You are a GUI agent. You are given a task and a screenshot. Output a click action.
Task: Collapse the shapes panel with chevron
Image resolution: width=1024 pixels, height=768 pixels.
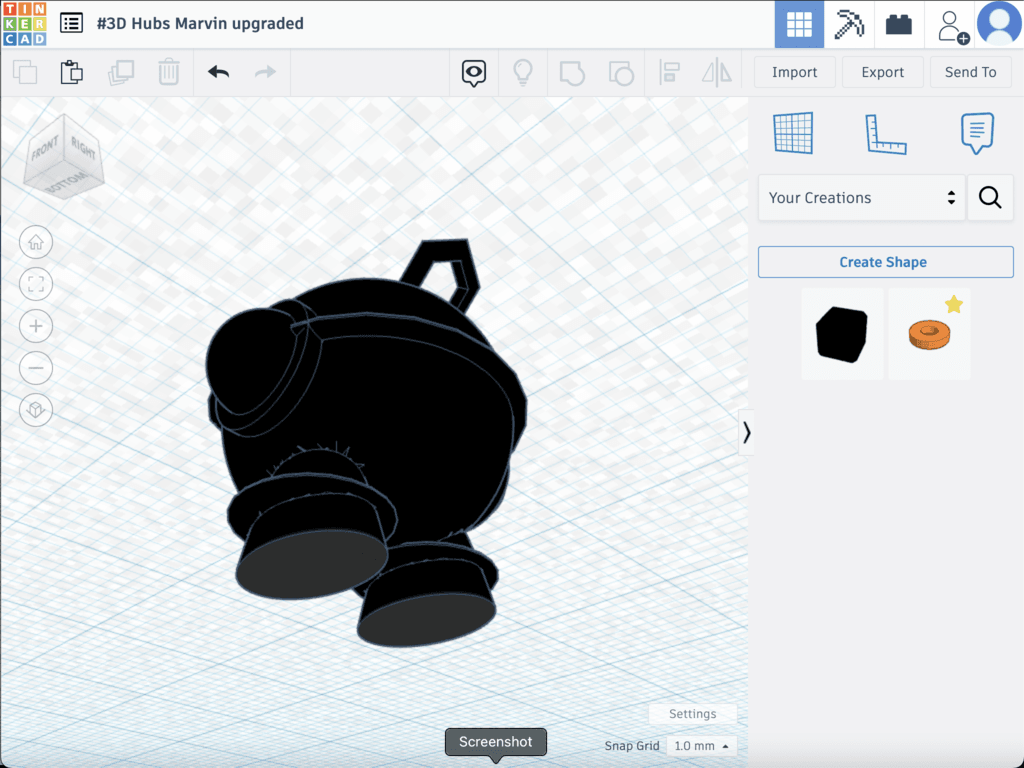746,432
